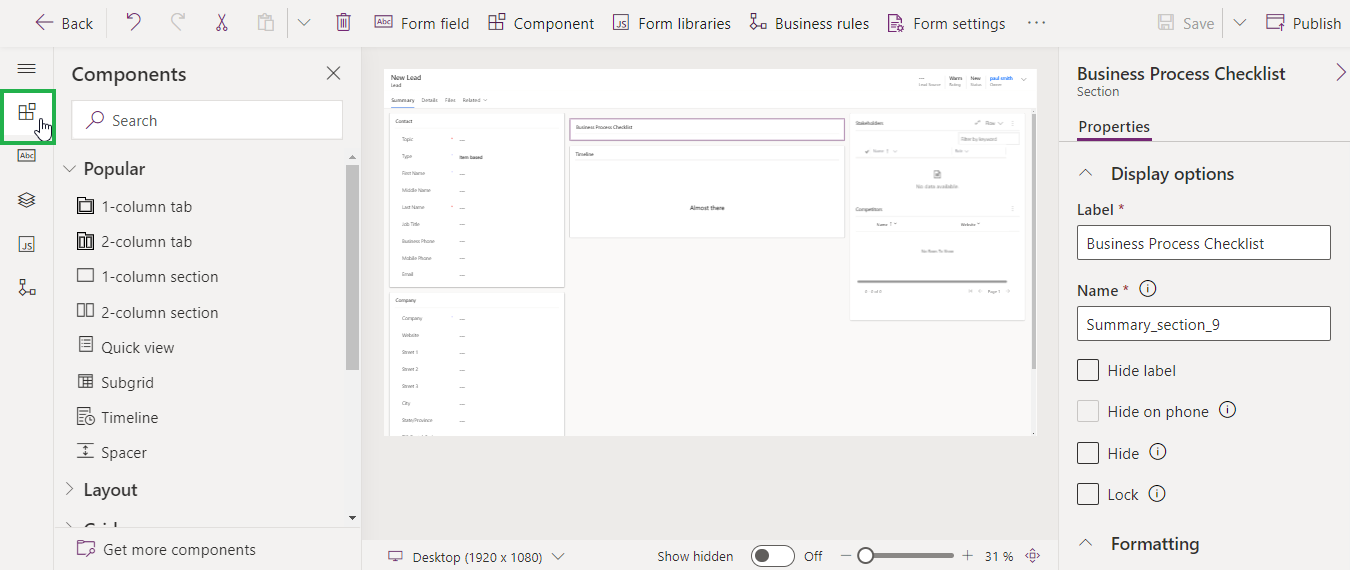
Task: Check the Lock checkbox
Action: pos(1088,494)
